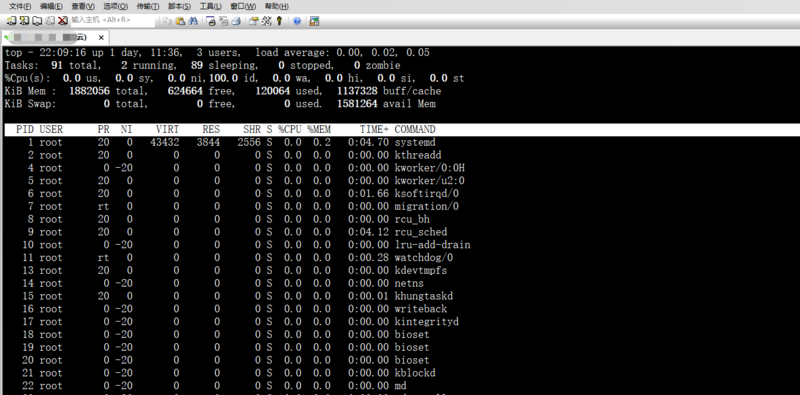Click the Disconnect icon with the red X
This screenshot has width=800, height=395.
pos(62,21)
